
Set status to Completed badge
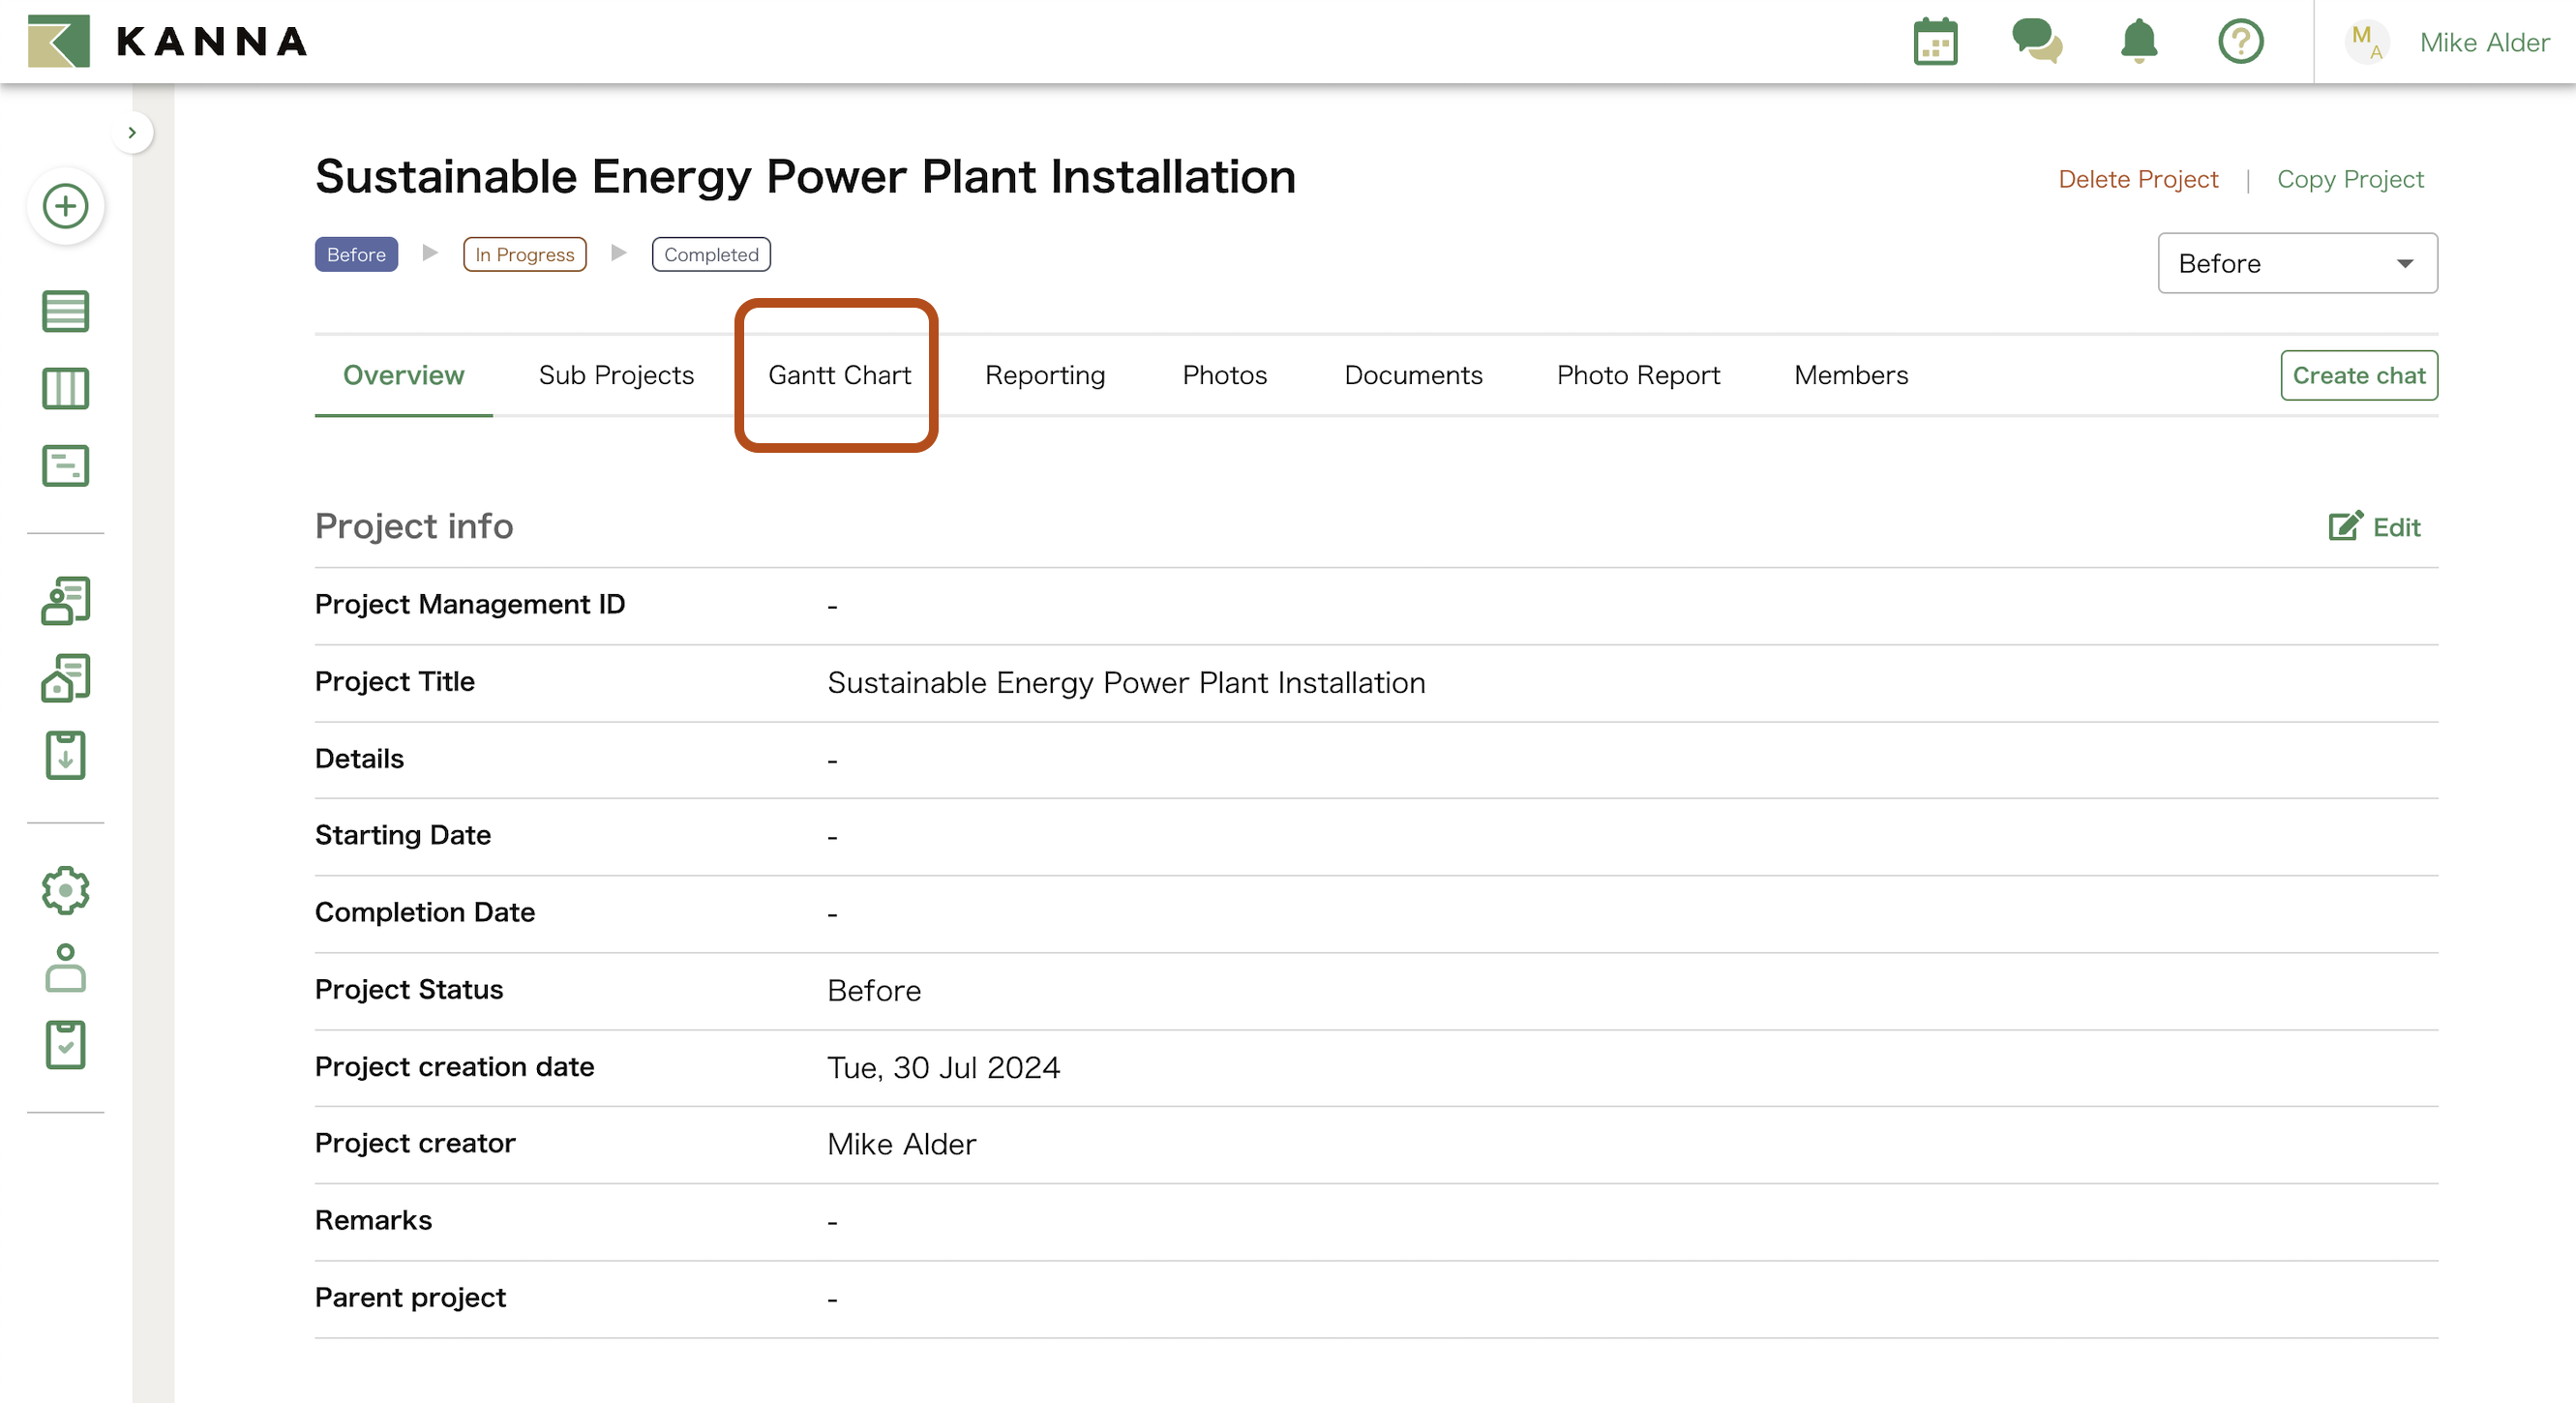711,254
